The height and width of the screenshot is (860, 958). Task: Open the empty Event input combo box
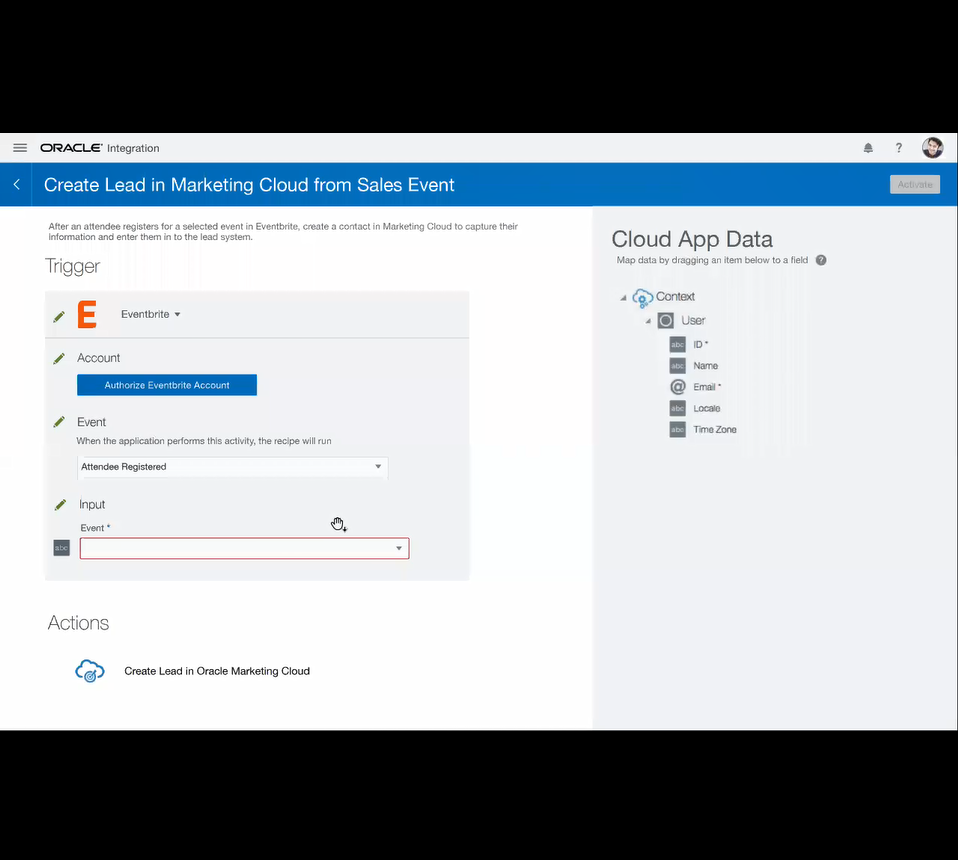pyautogui.click(x=244, y=548)
